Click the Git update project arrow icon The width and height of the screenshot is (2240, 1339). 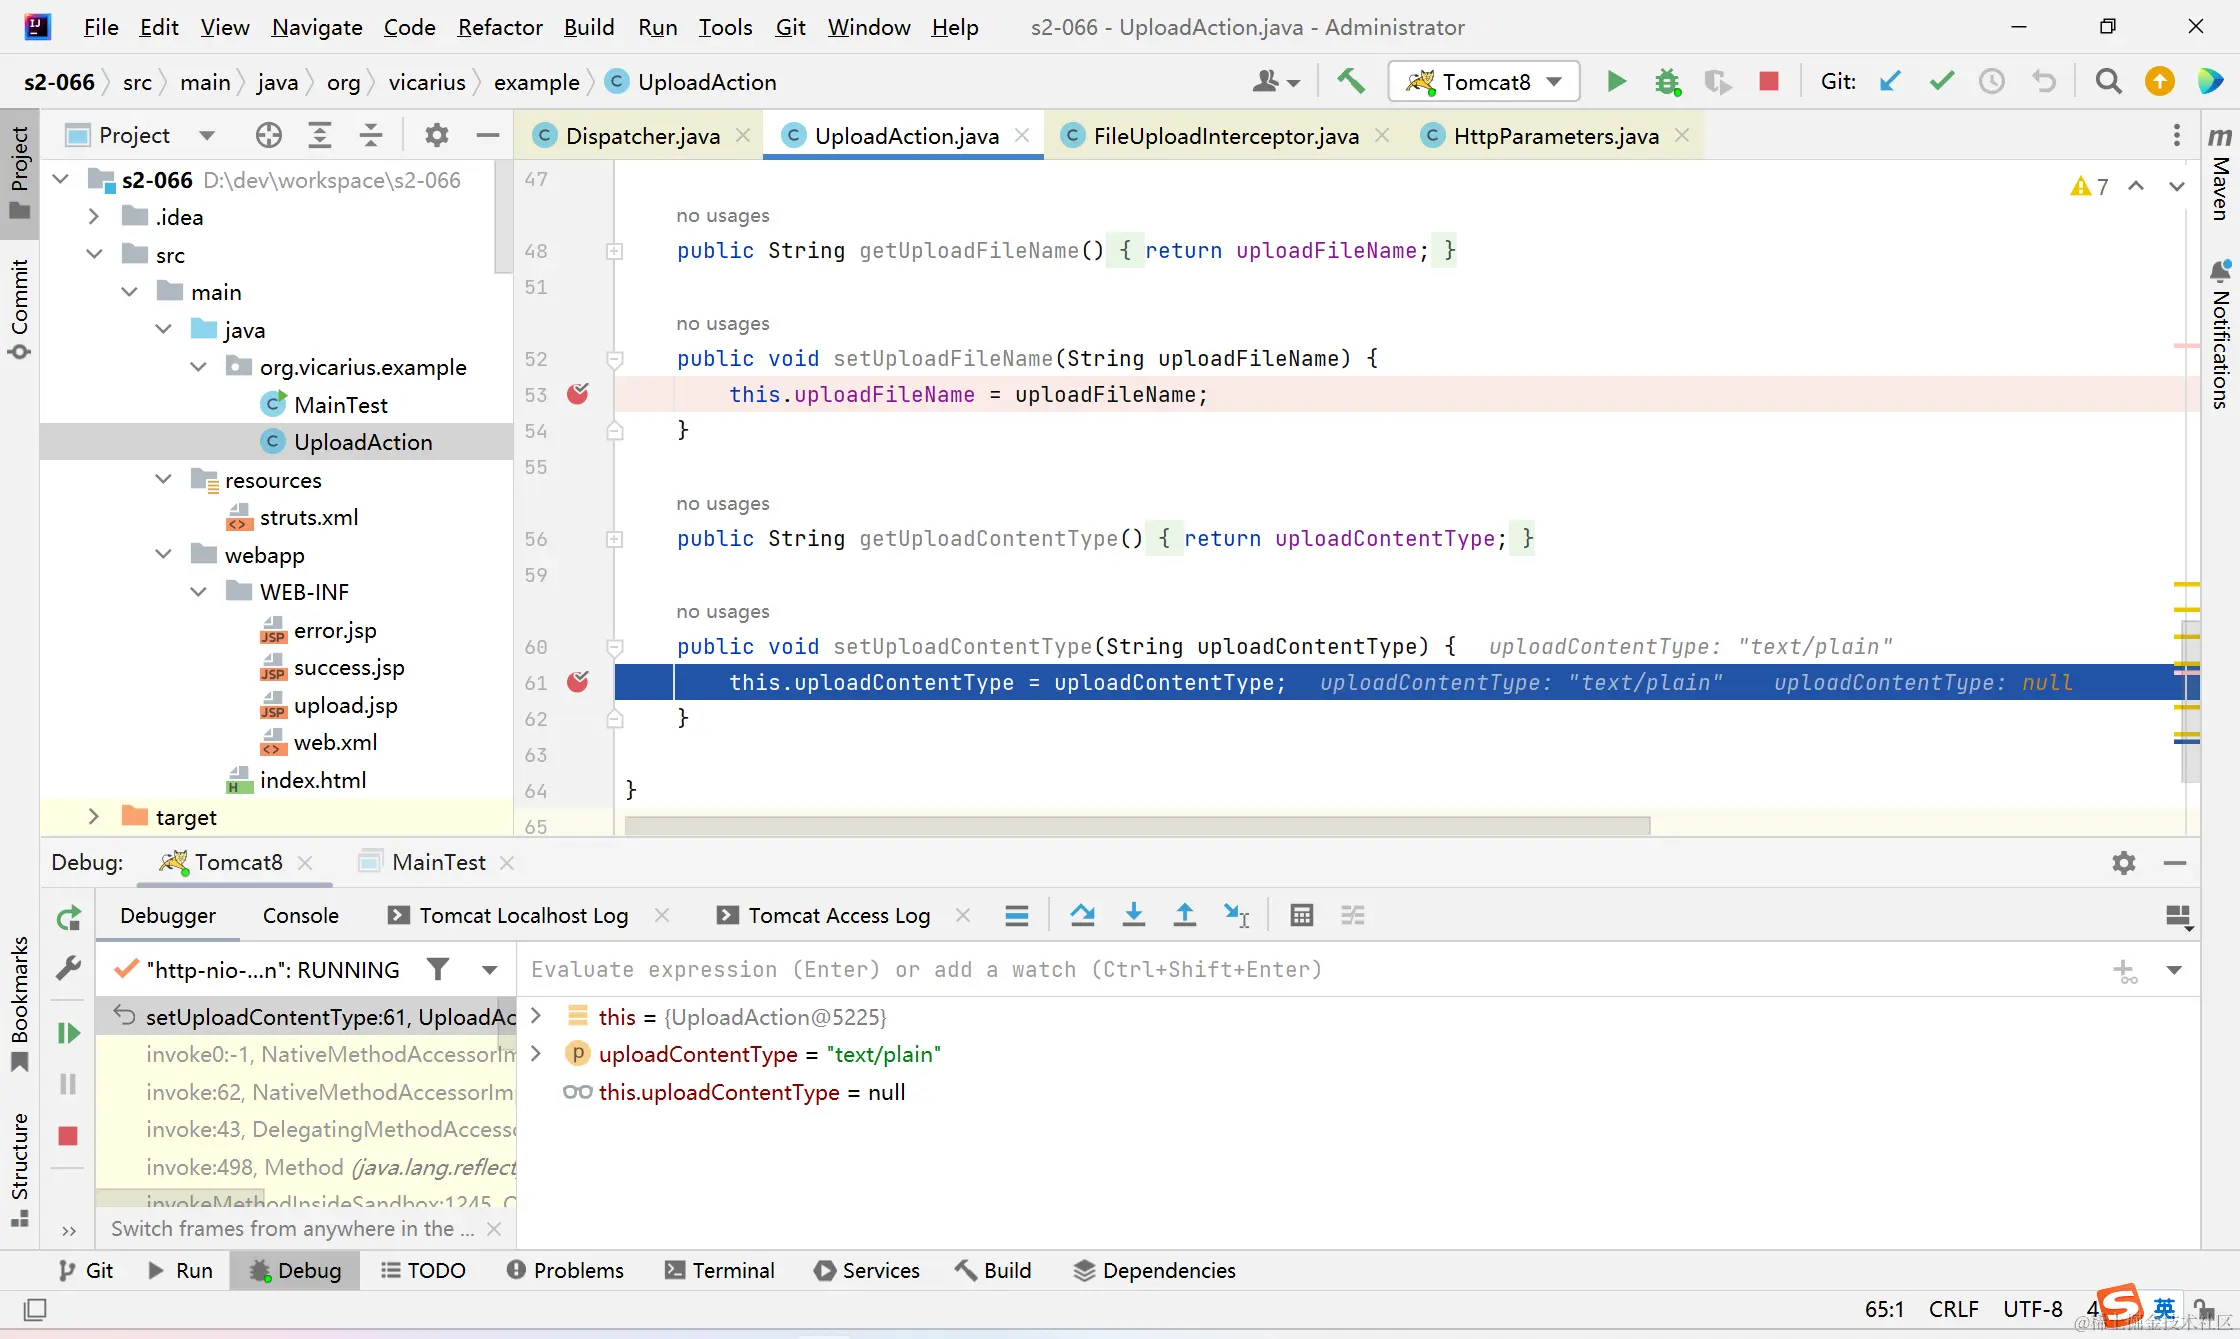[x=1890, y=81]
